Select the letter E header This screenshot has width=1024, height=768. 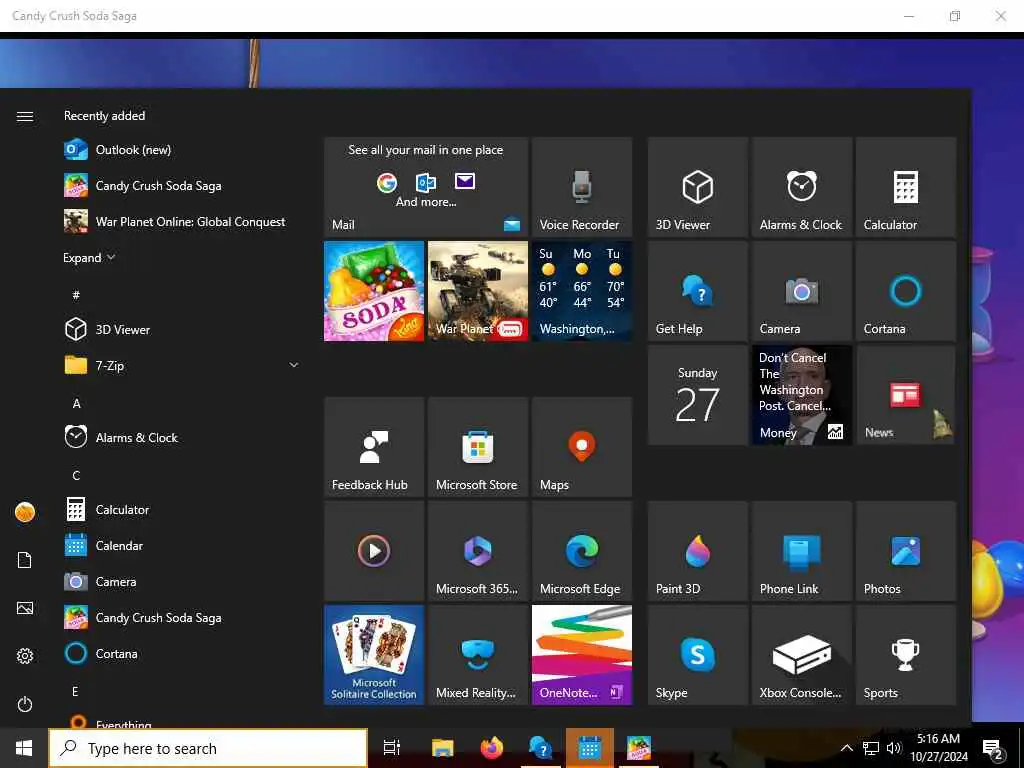[x=75, y=691]
